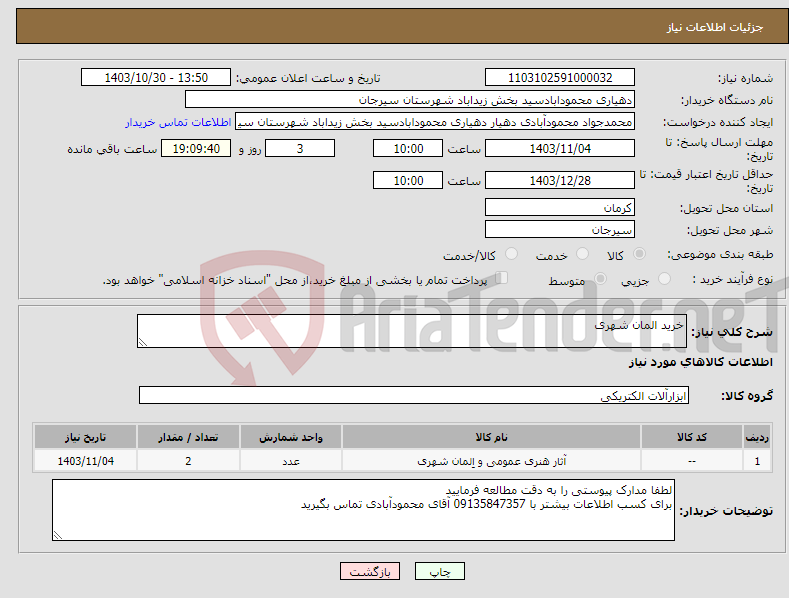Image resolution: width=789 pixels, height=598 pixels.
Task: Select the متوسط purchase type radio
Action: (x=600, y=278)
